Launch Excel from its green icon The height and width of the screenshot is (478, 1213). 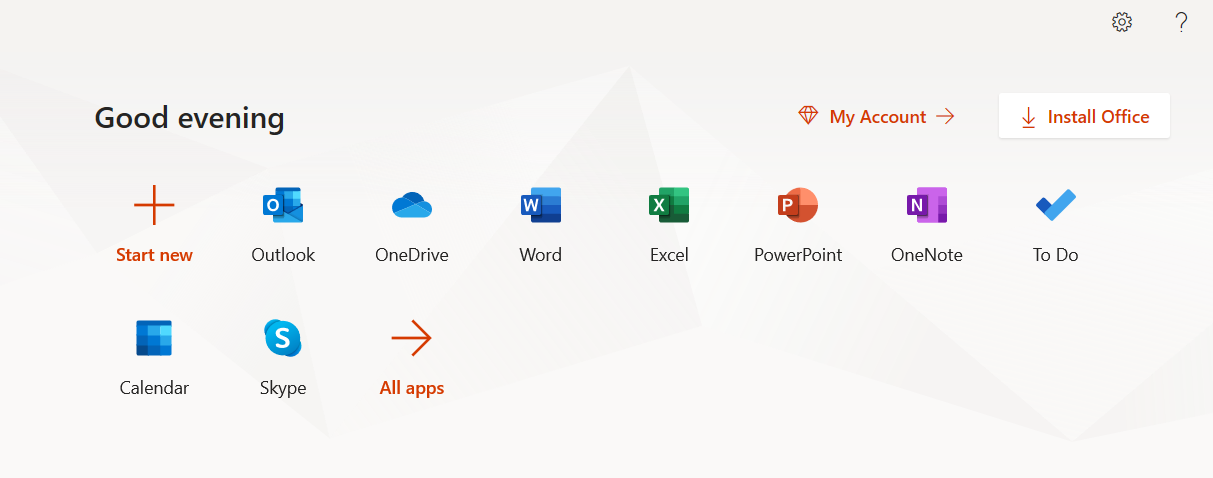click(x=669, y=205)
